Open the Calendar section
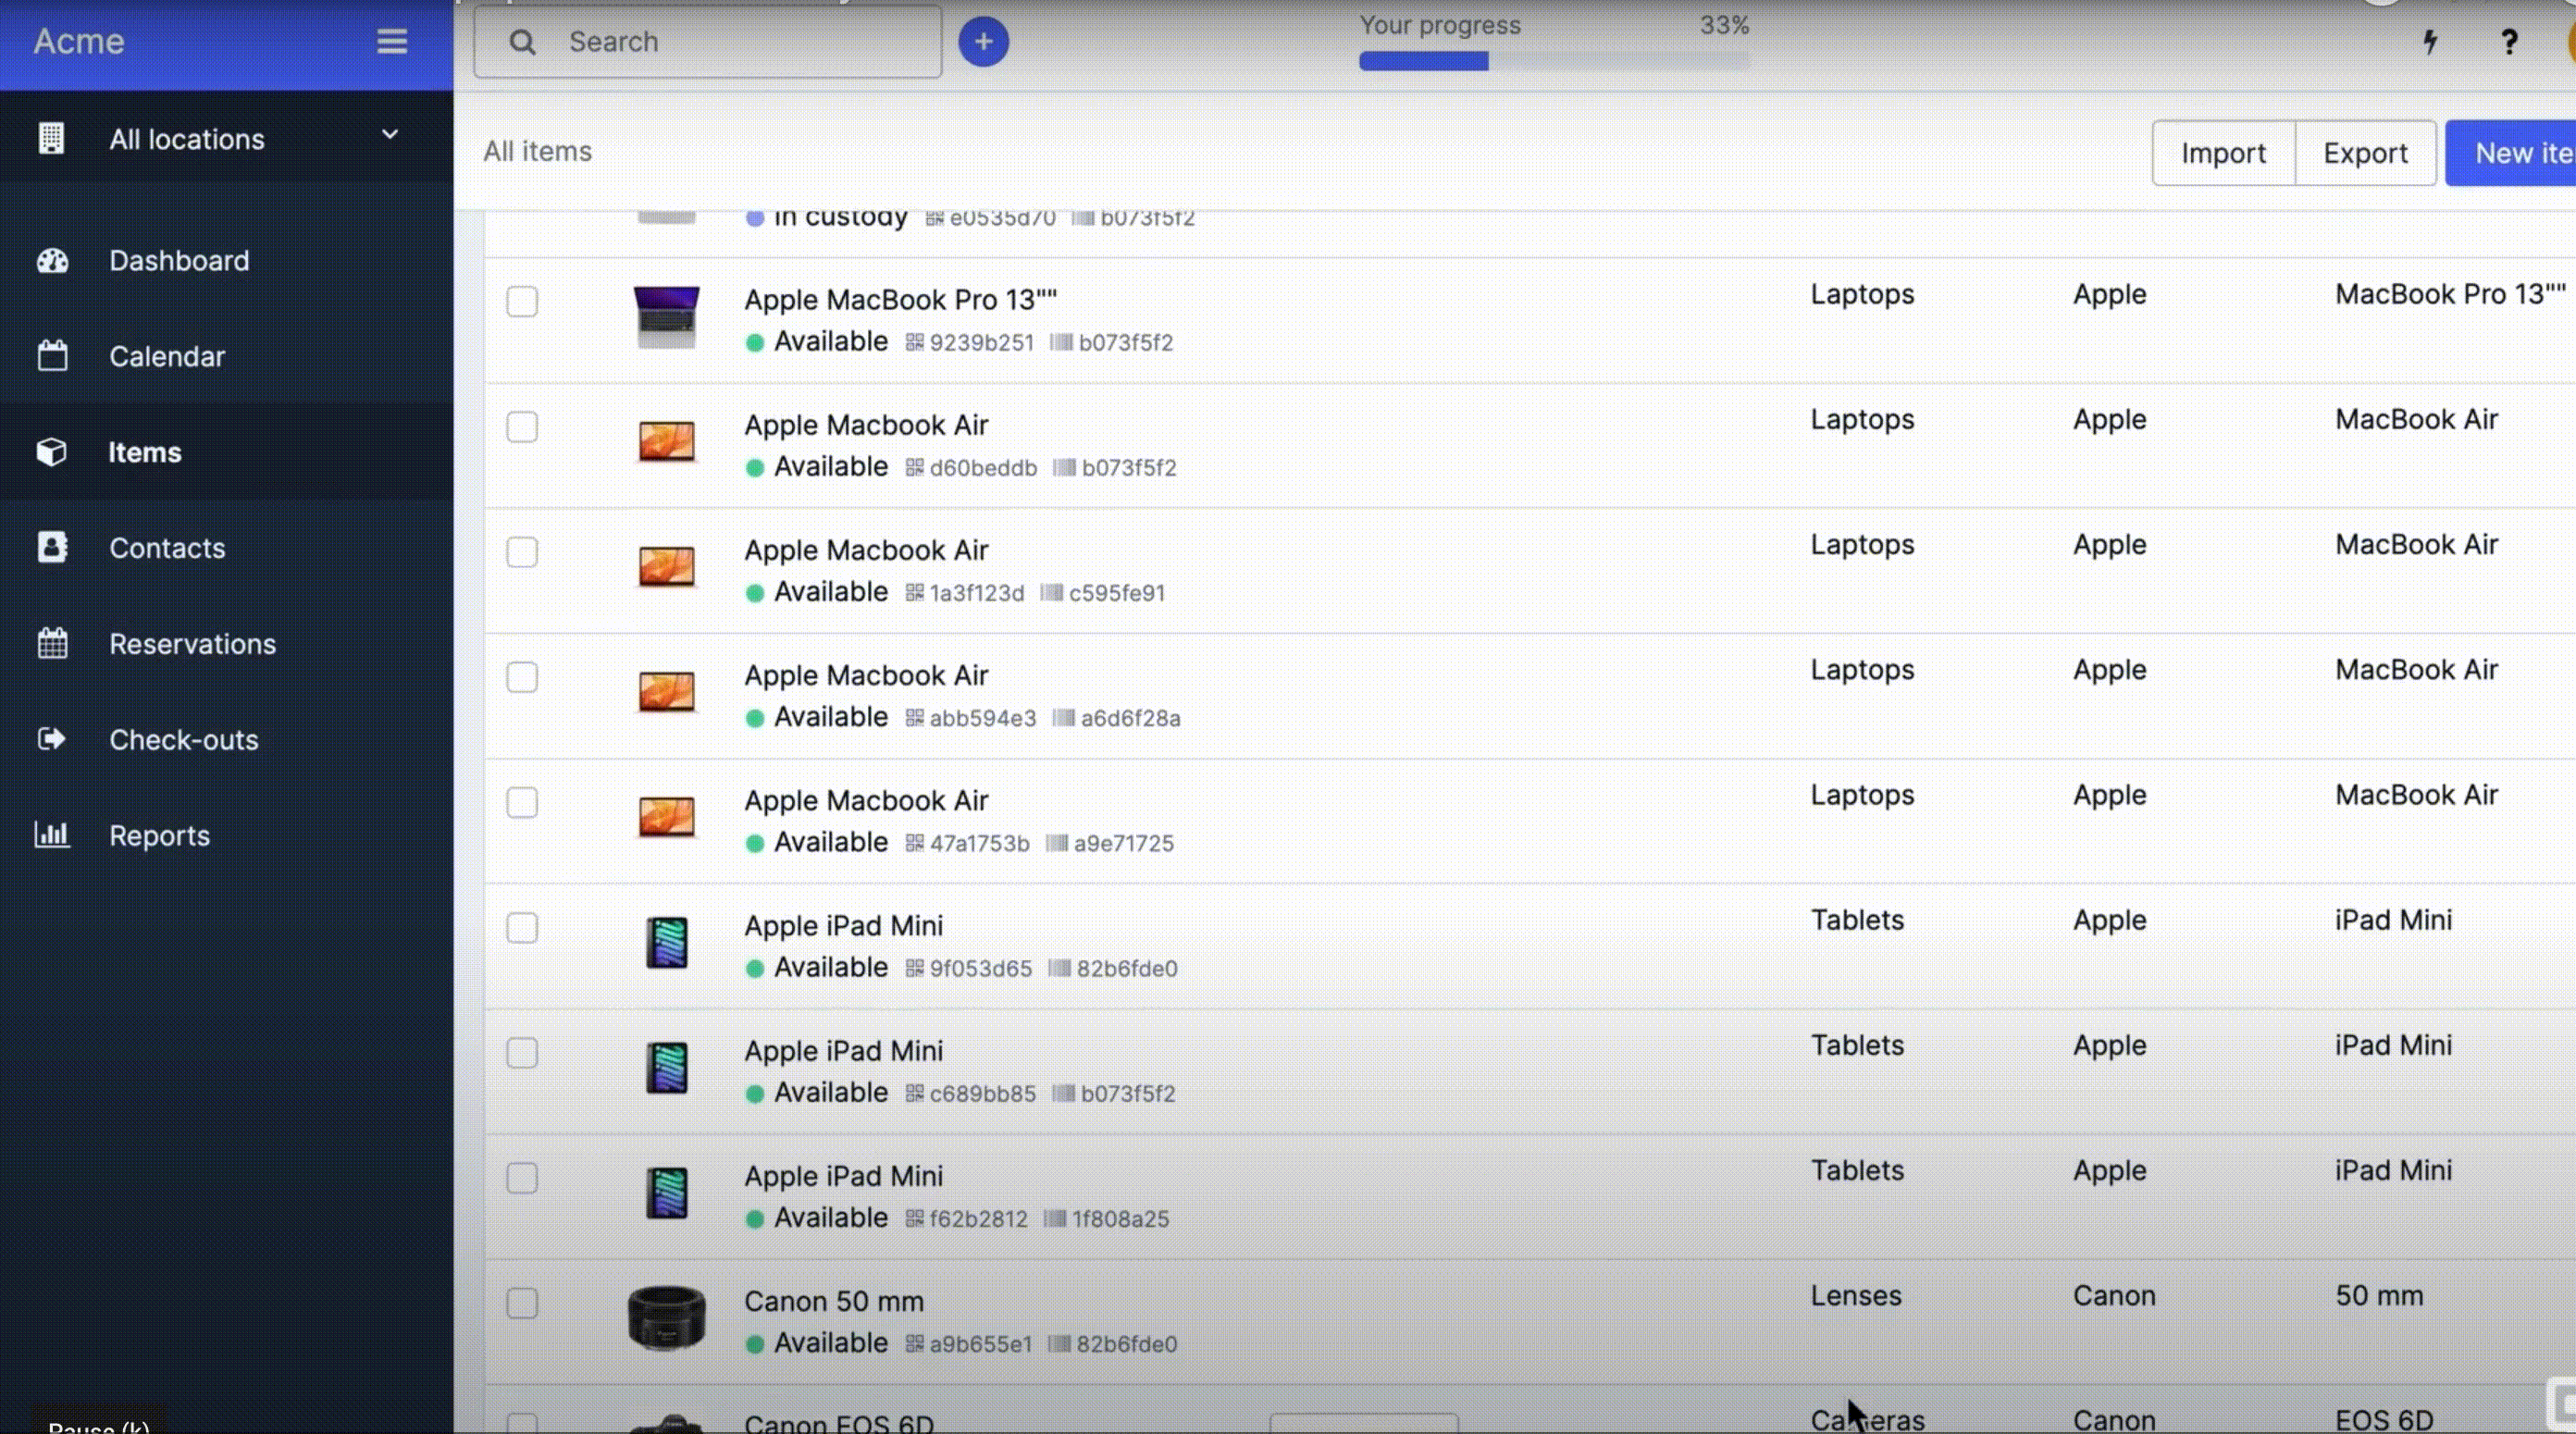This screenshot has height=1434, width=2576. [166, 357]
